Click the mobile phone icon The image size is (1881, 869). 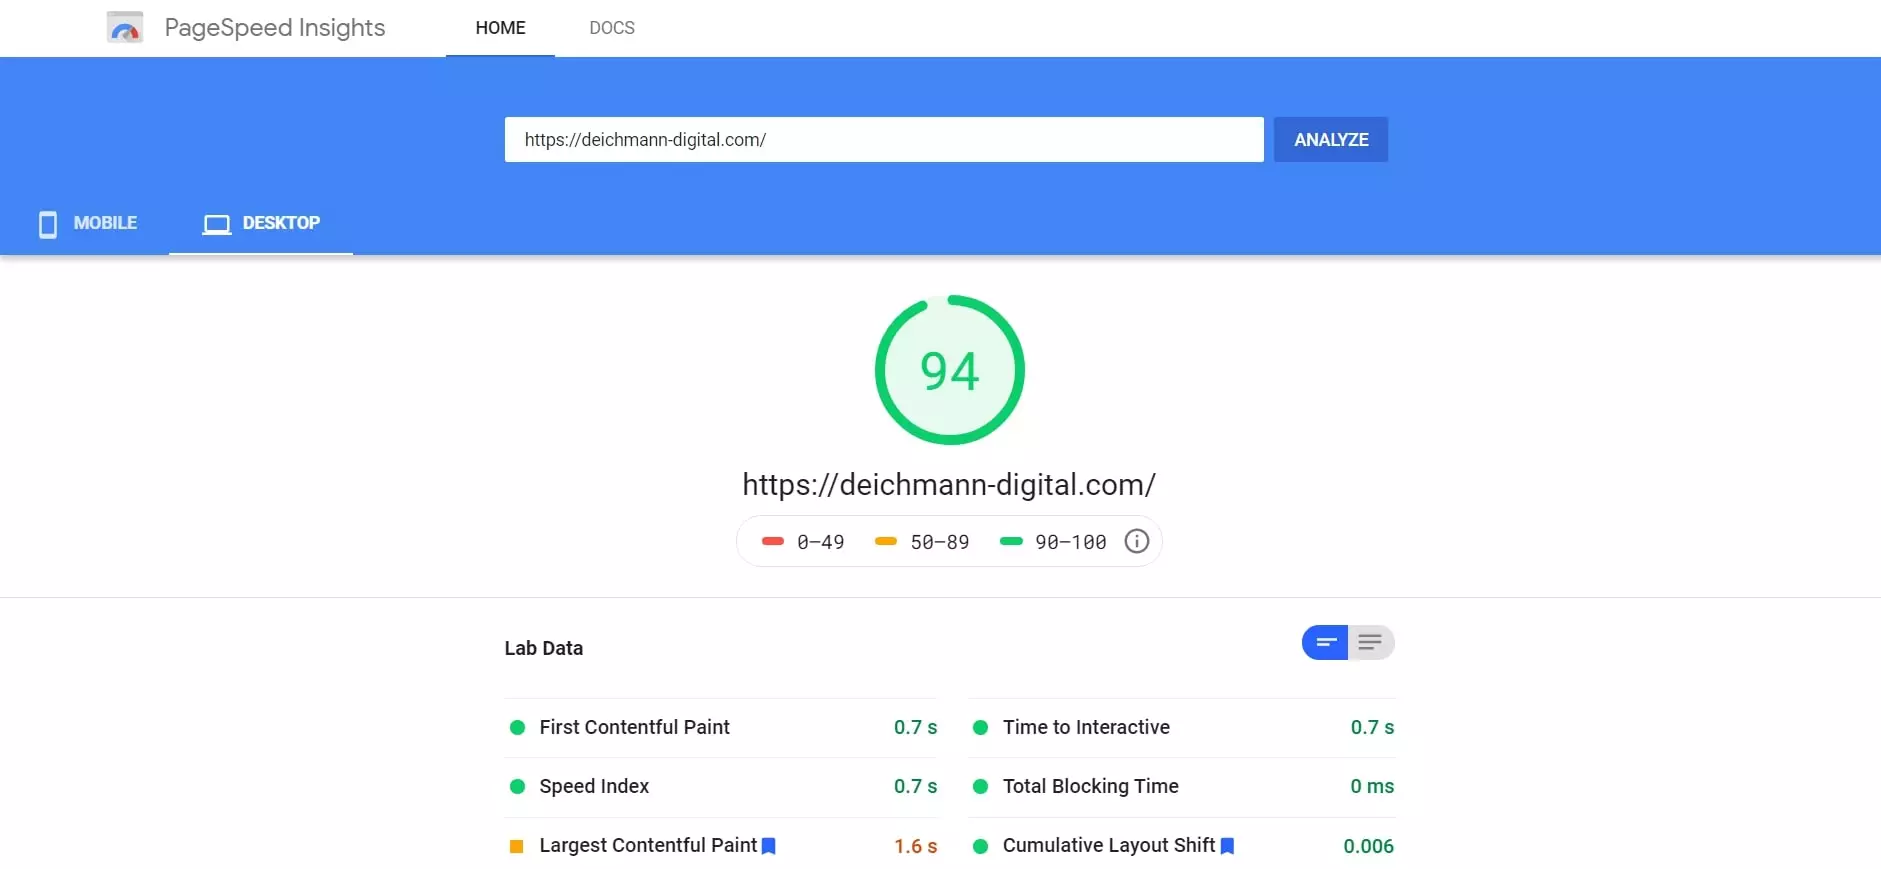[x=47, y=224]
